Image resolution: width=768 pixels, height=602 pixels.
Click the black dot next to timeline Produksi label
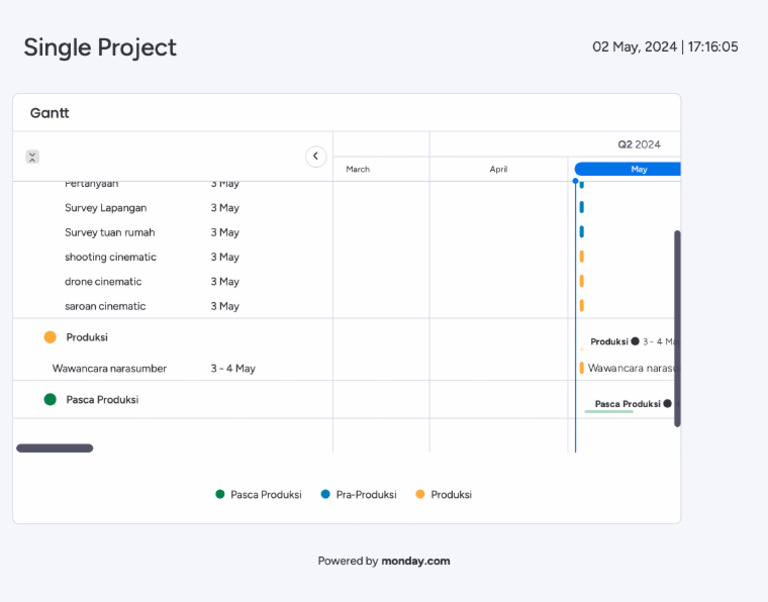click(x=635, y=341)
